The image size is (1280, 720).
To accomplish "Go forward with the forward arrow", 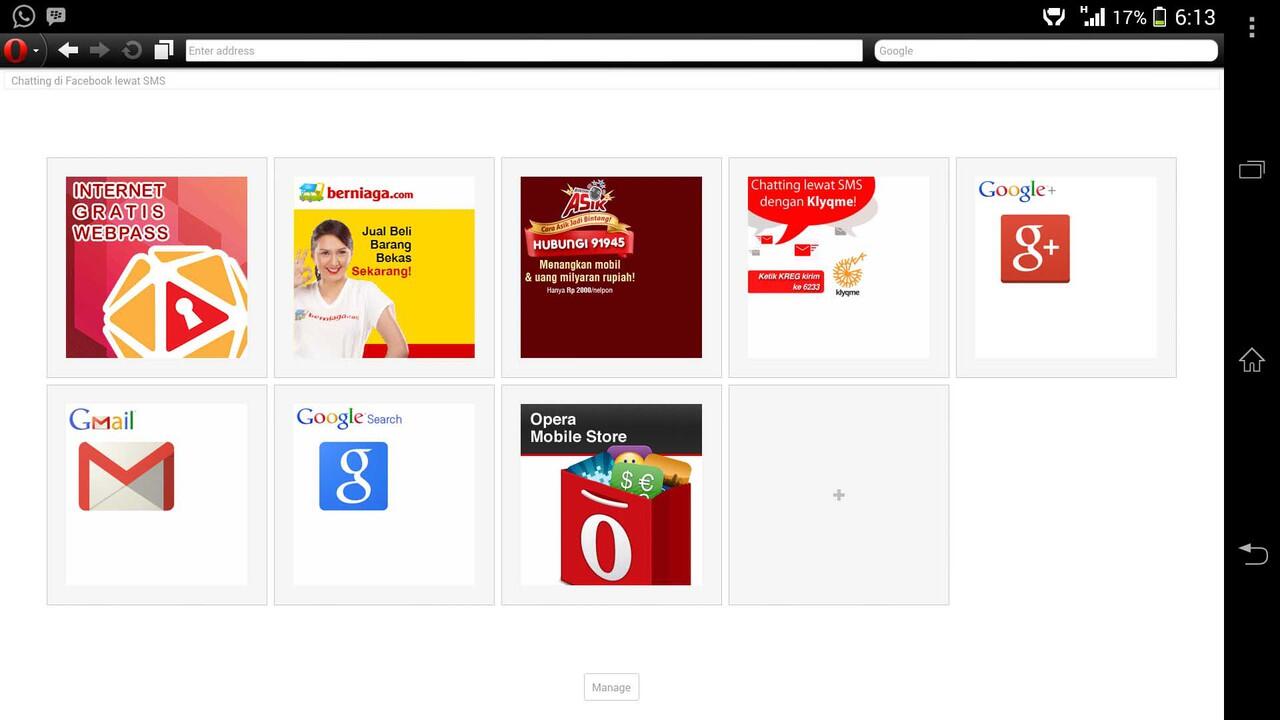I will pyautogui.click(x=99, y=50).
